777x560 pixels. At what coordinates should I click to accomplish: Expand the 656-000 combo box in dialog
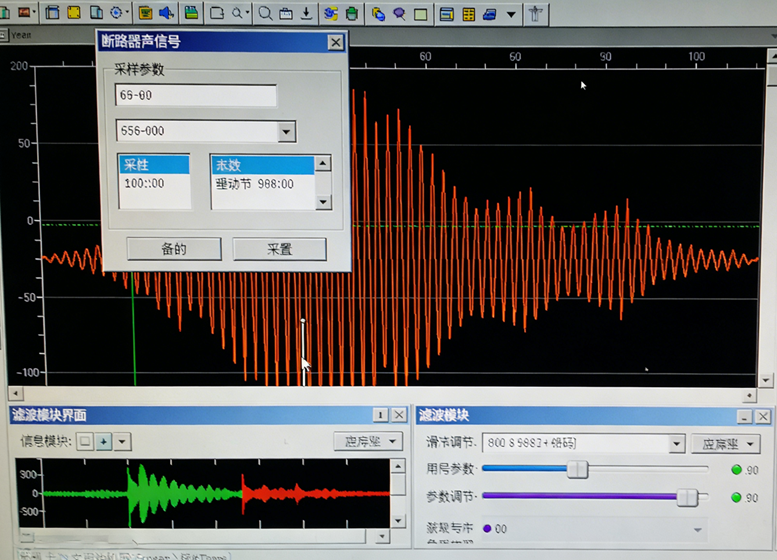(x=286, y=131)
